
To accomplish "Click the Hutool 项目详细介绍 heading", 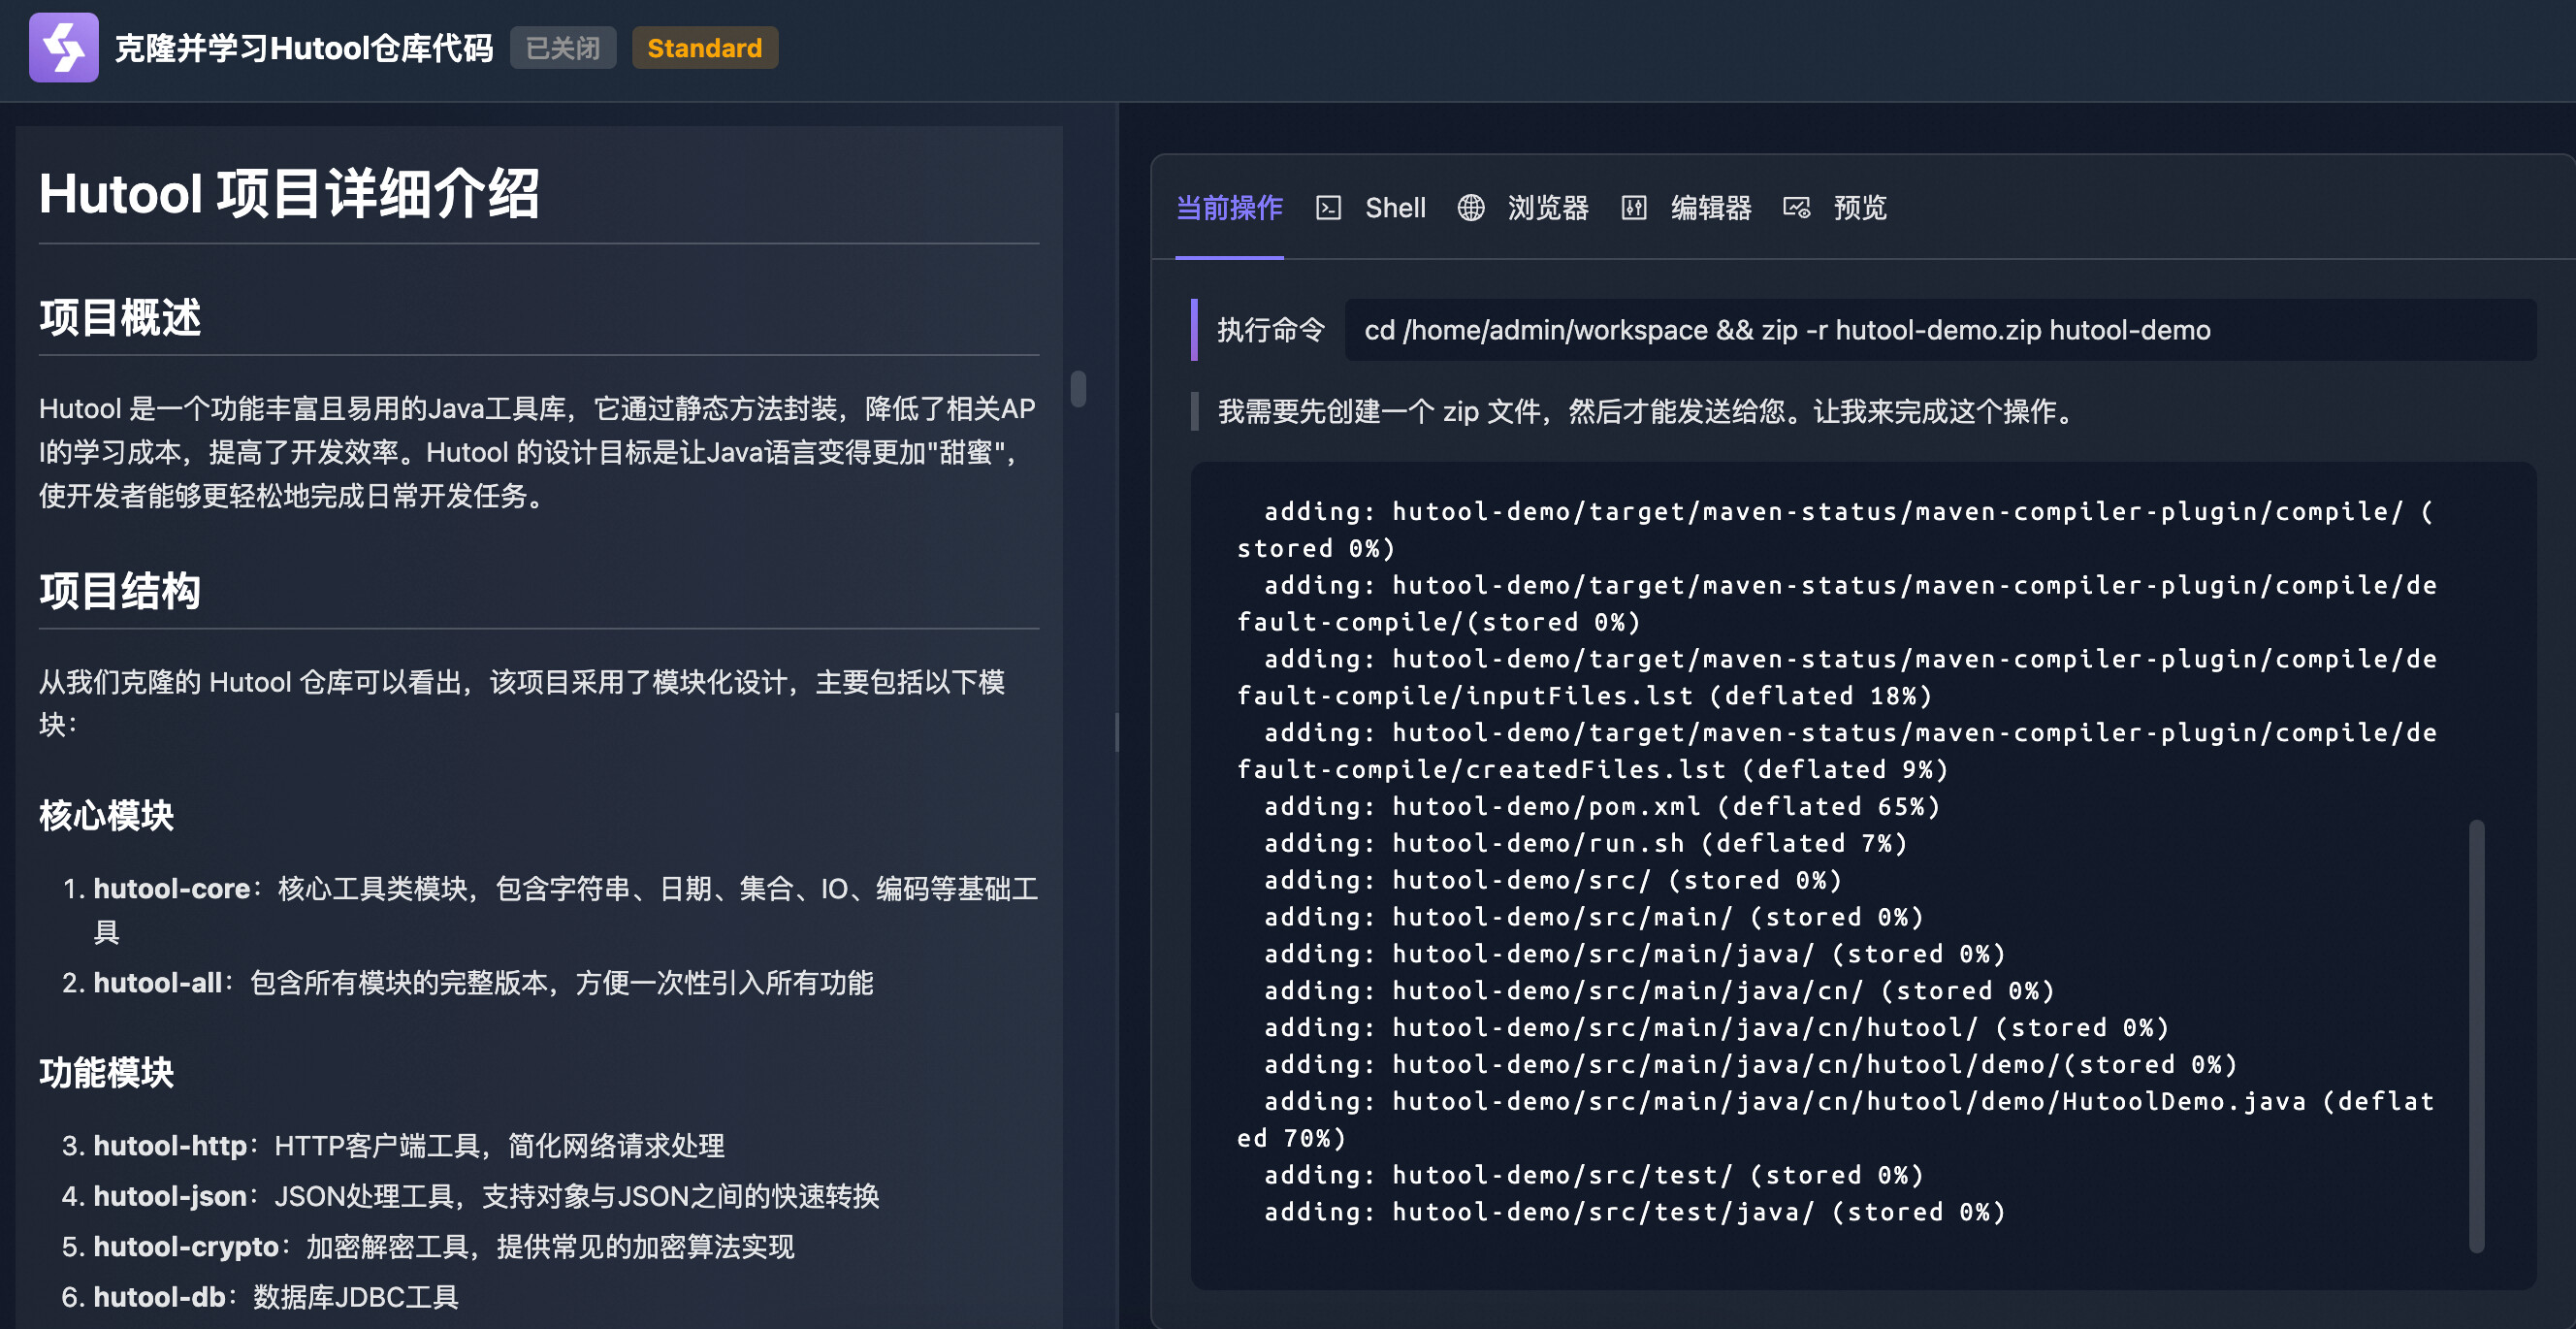I will (289, 193).
